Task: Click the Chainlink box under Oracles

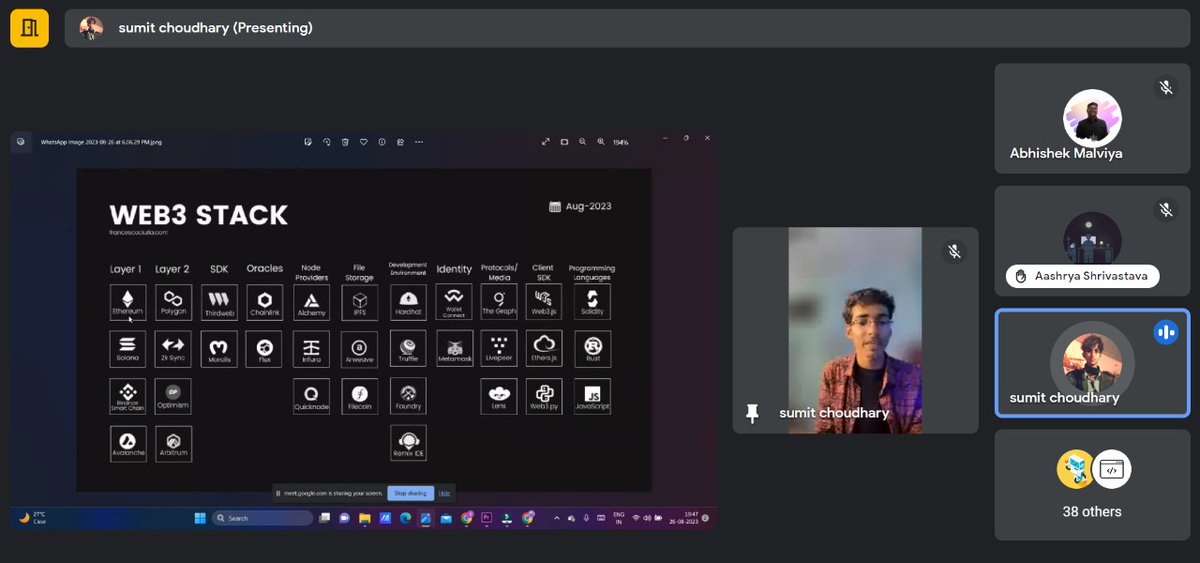Action: [265, 303]
